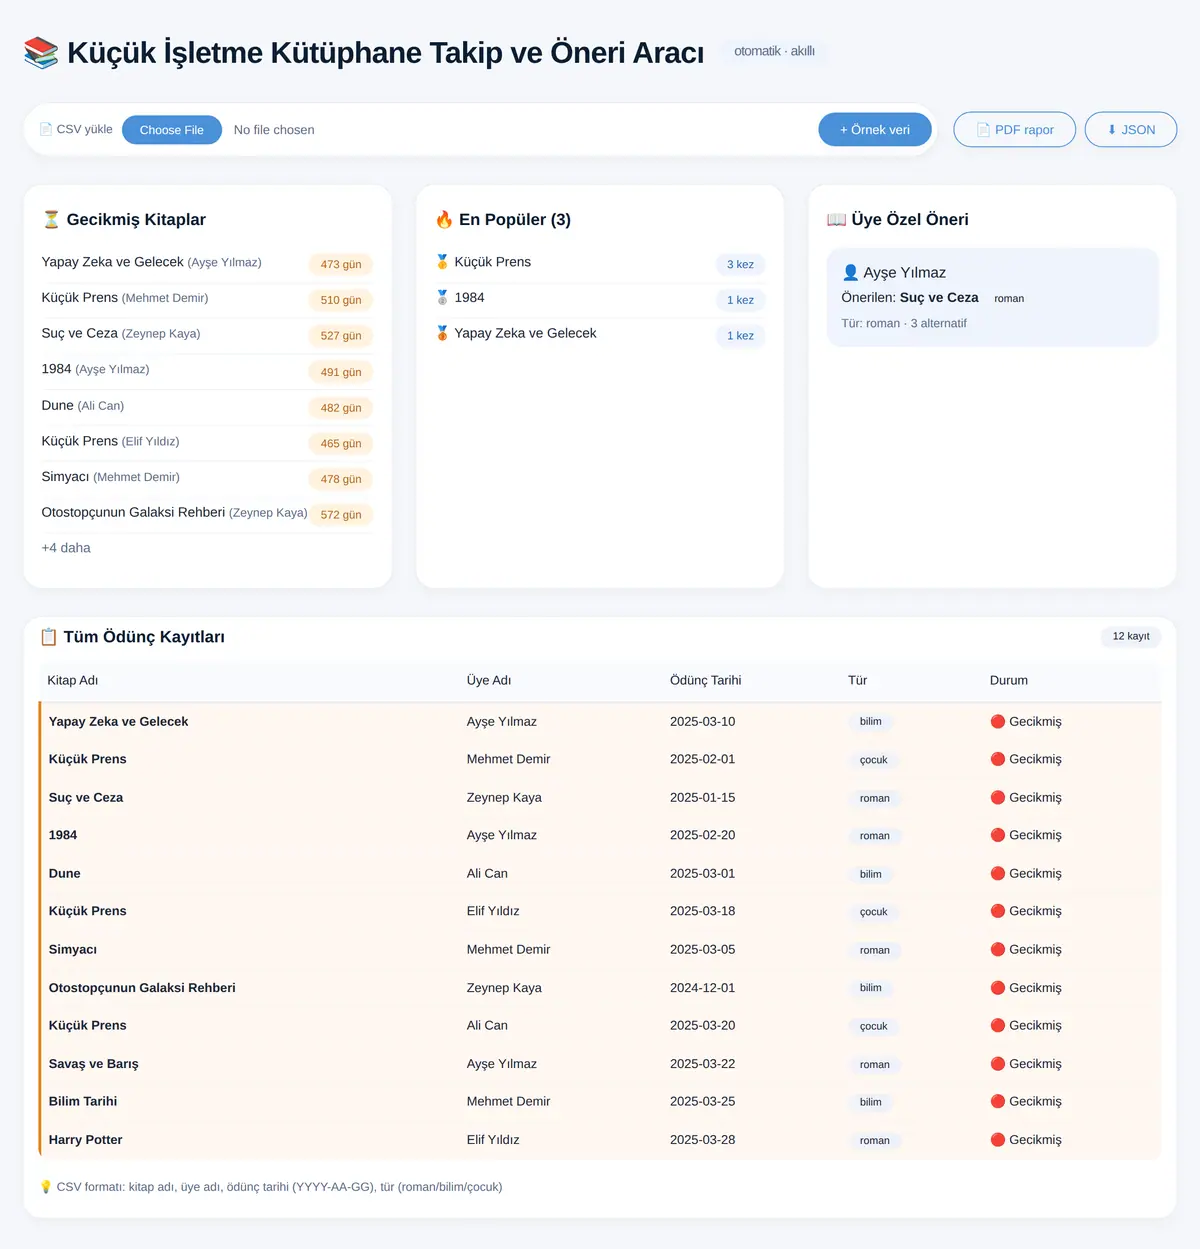Click the person icon beside Ayşe Yılmaz
This screenshot has width=1200, height=1249.
(851, 272)
